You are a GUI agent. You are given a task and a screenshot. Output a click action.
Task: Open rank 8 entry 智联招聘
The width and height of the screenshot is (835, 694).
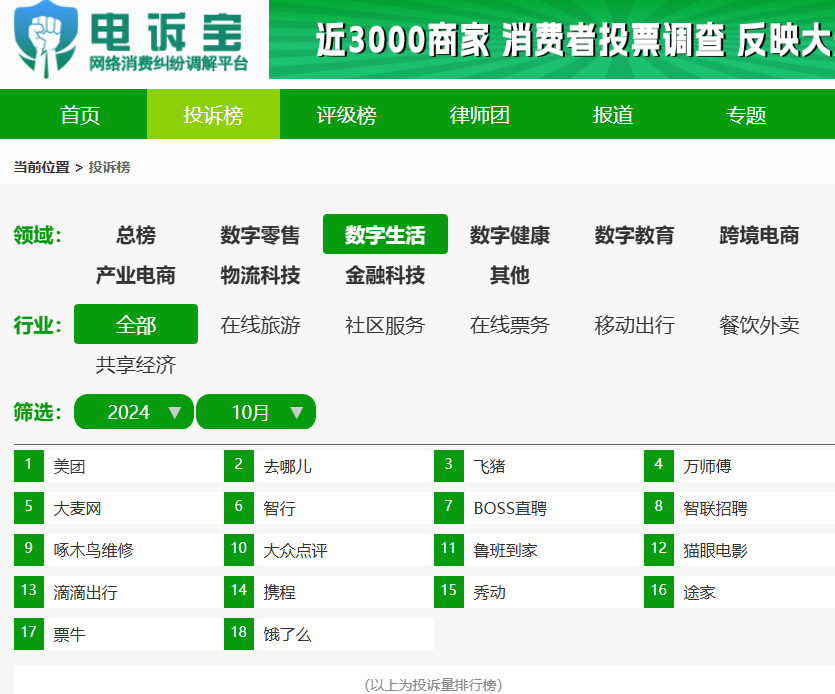click(715, 509)
